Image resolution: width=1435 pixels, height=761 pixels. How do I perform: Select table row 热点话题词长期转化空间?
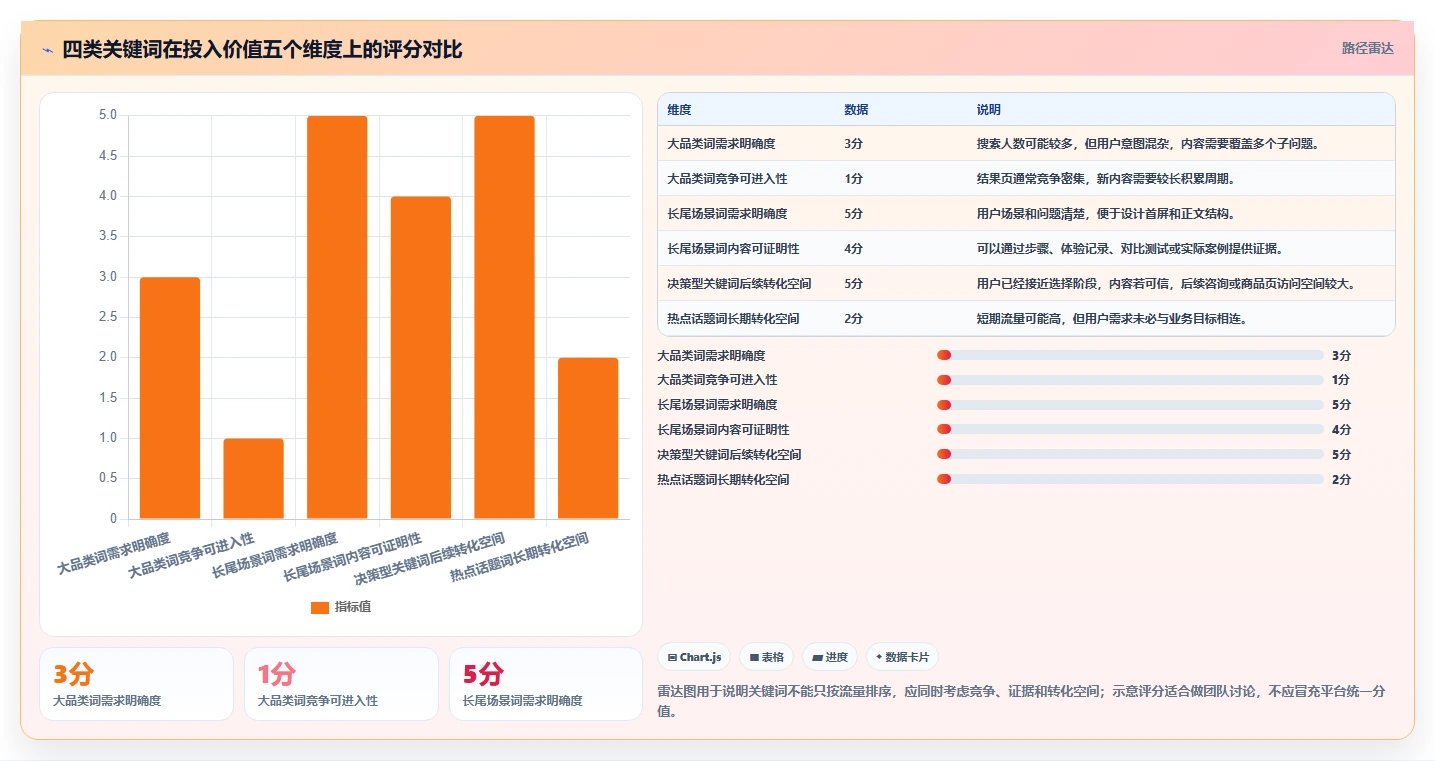tap(1026, 318)
